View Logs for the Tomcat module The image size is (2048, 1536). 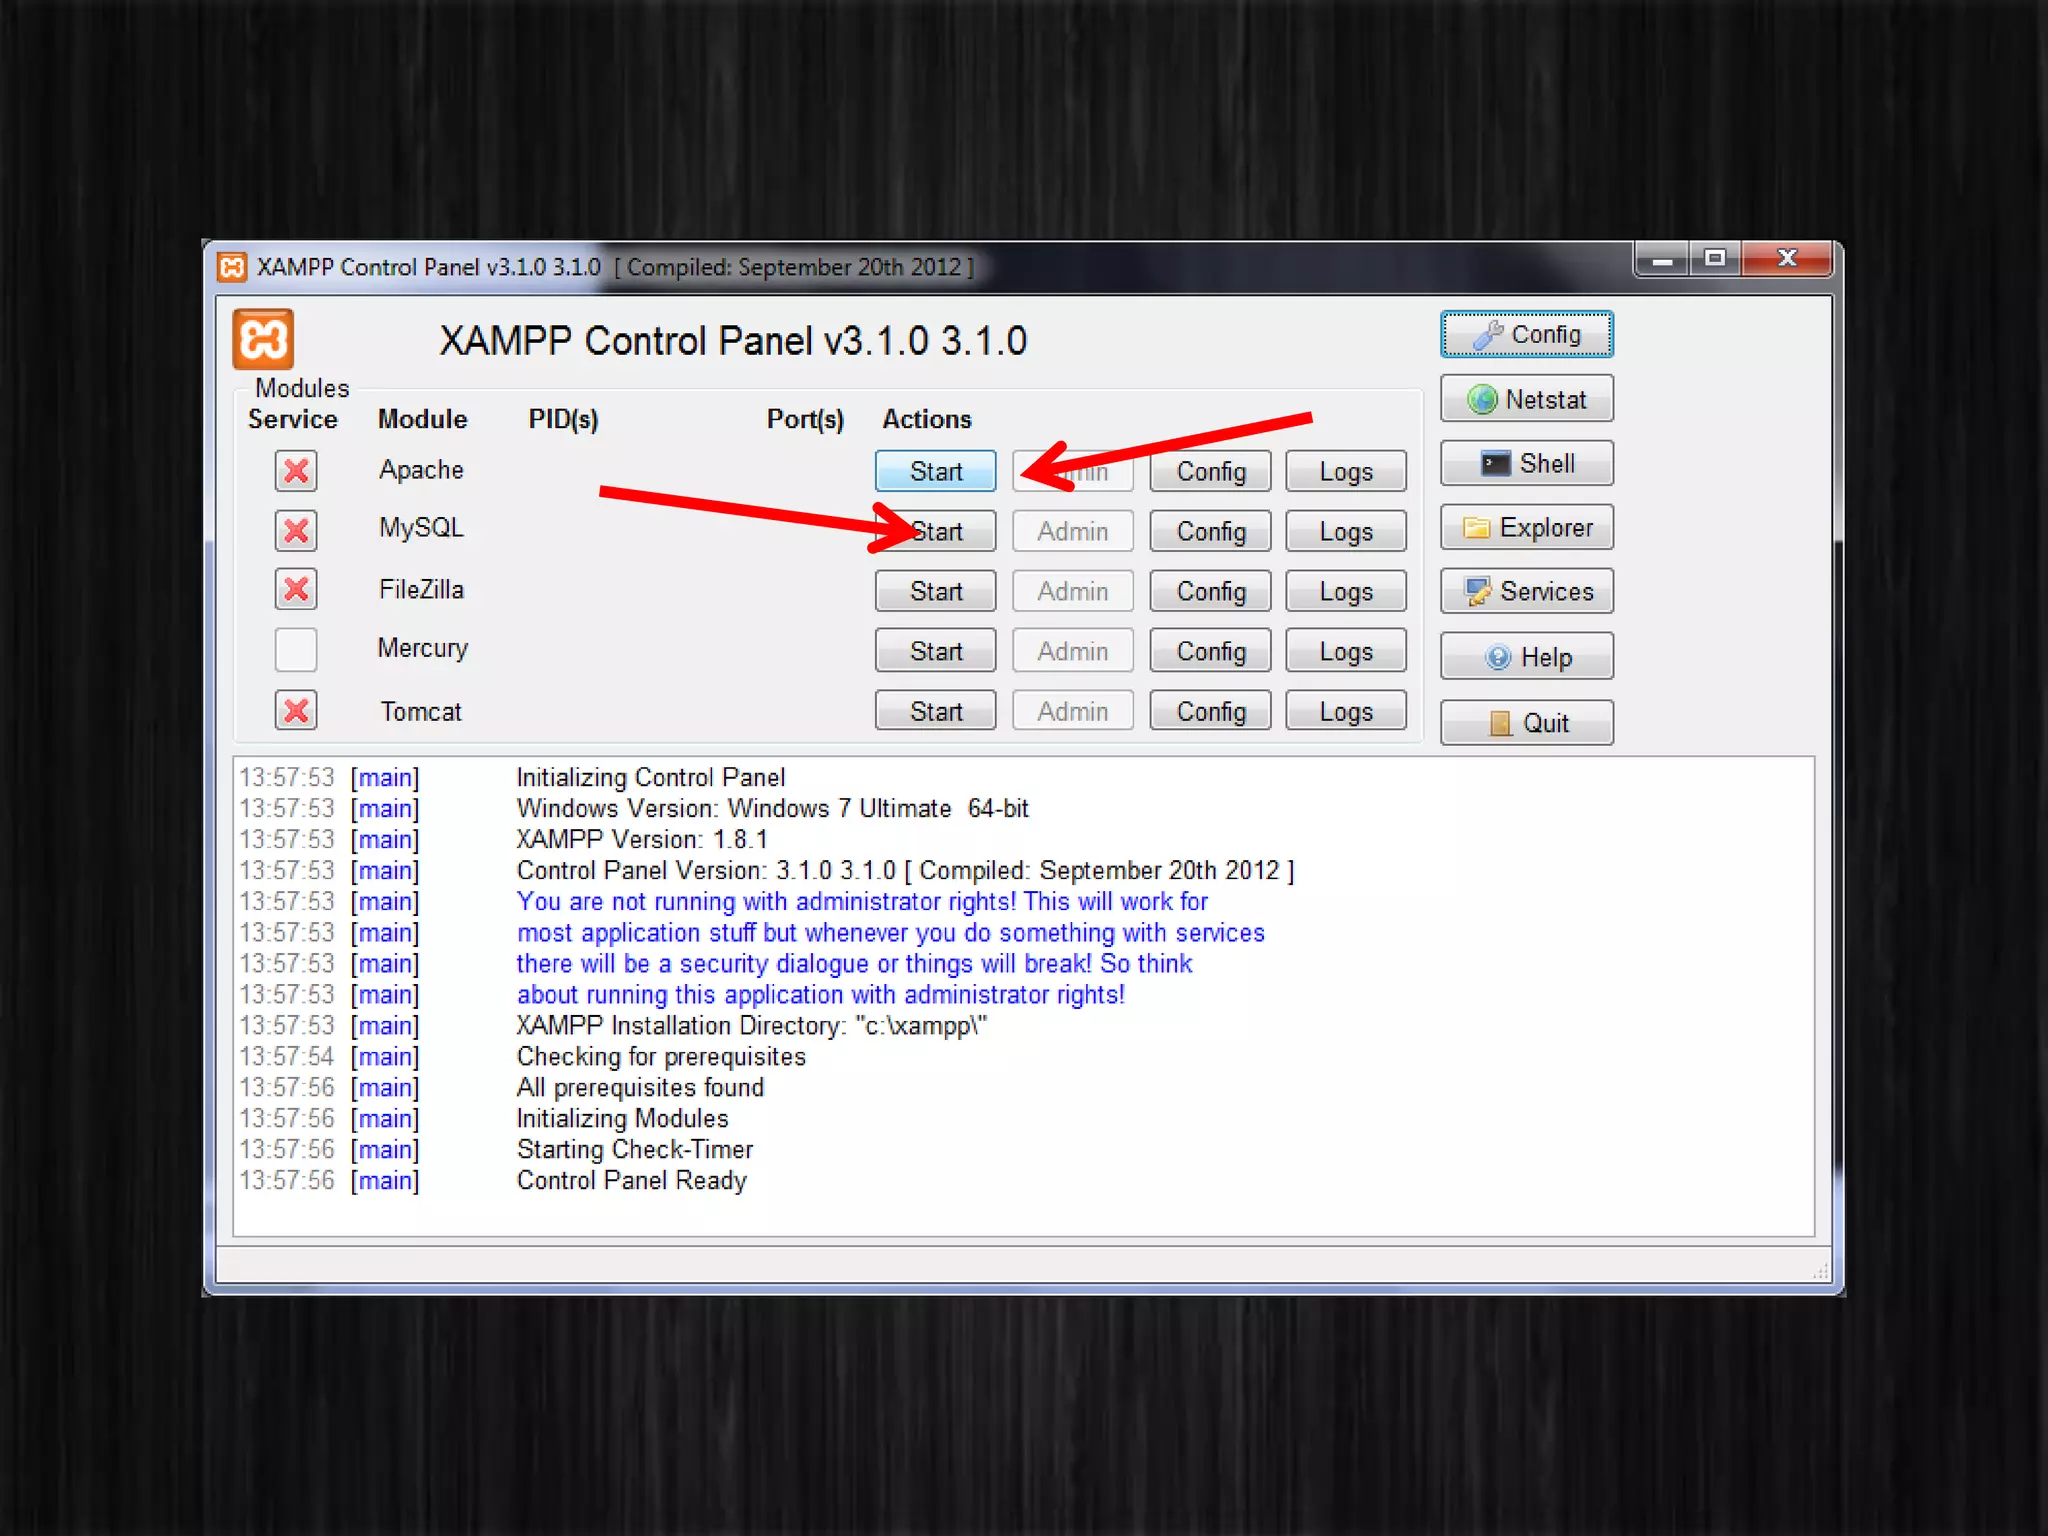click(x=1345, y=711)
